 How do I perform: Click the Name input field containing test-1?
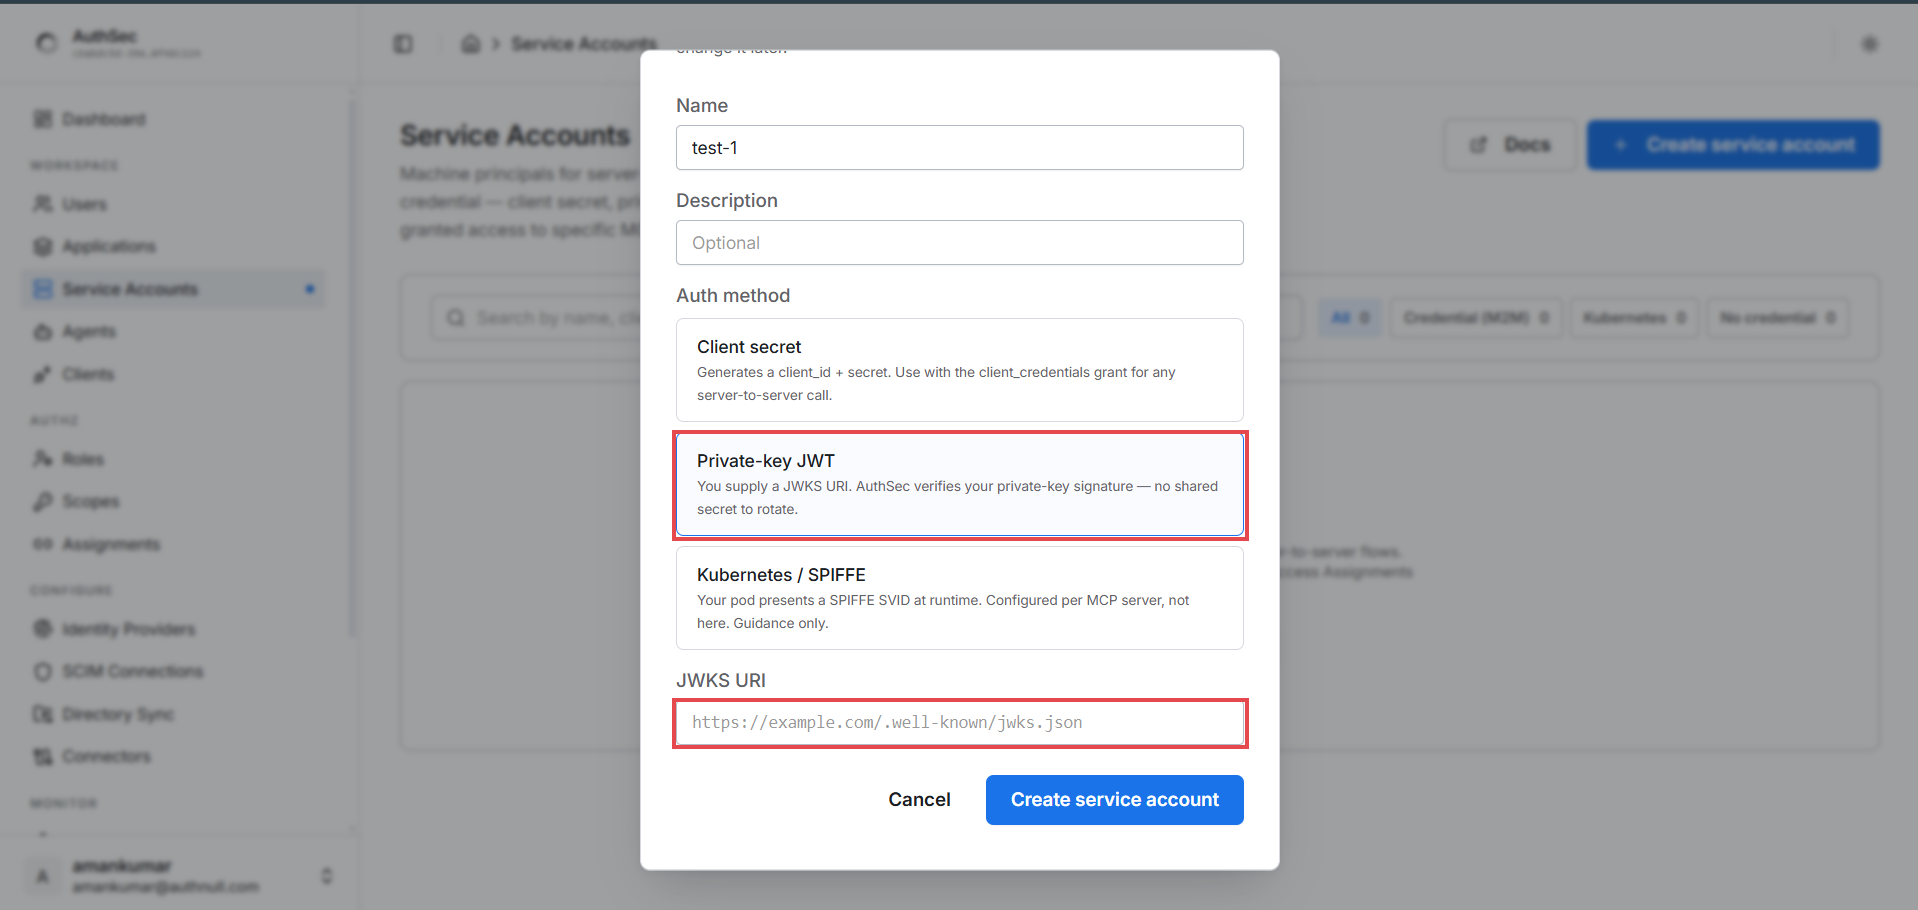(959, 147)
